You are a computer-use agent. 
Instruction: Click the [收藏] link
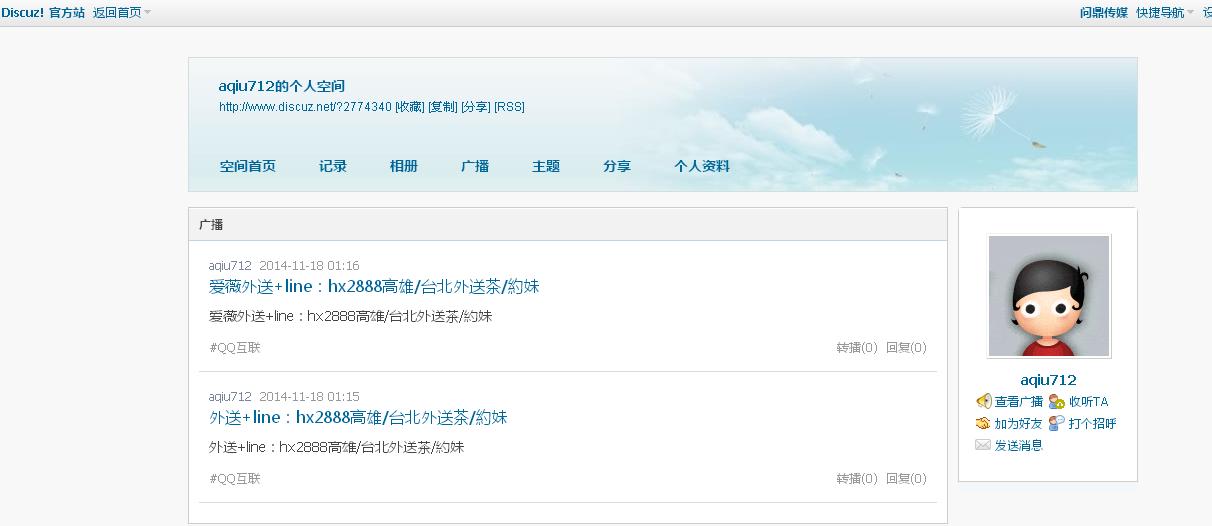410,107
